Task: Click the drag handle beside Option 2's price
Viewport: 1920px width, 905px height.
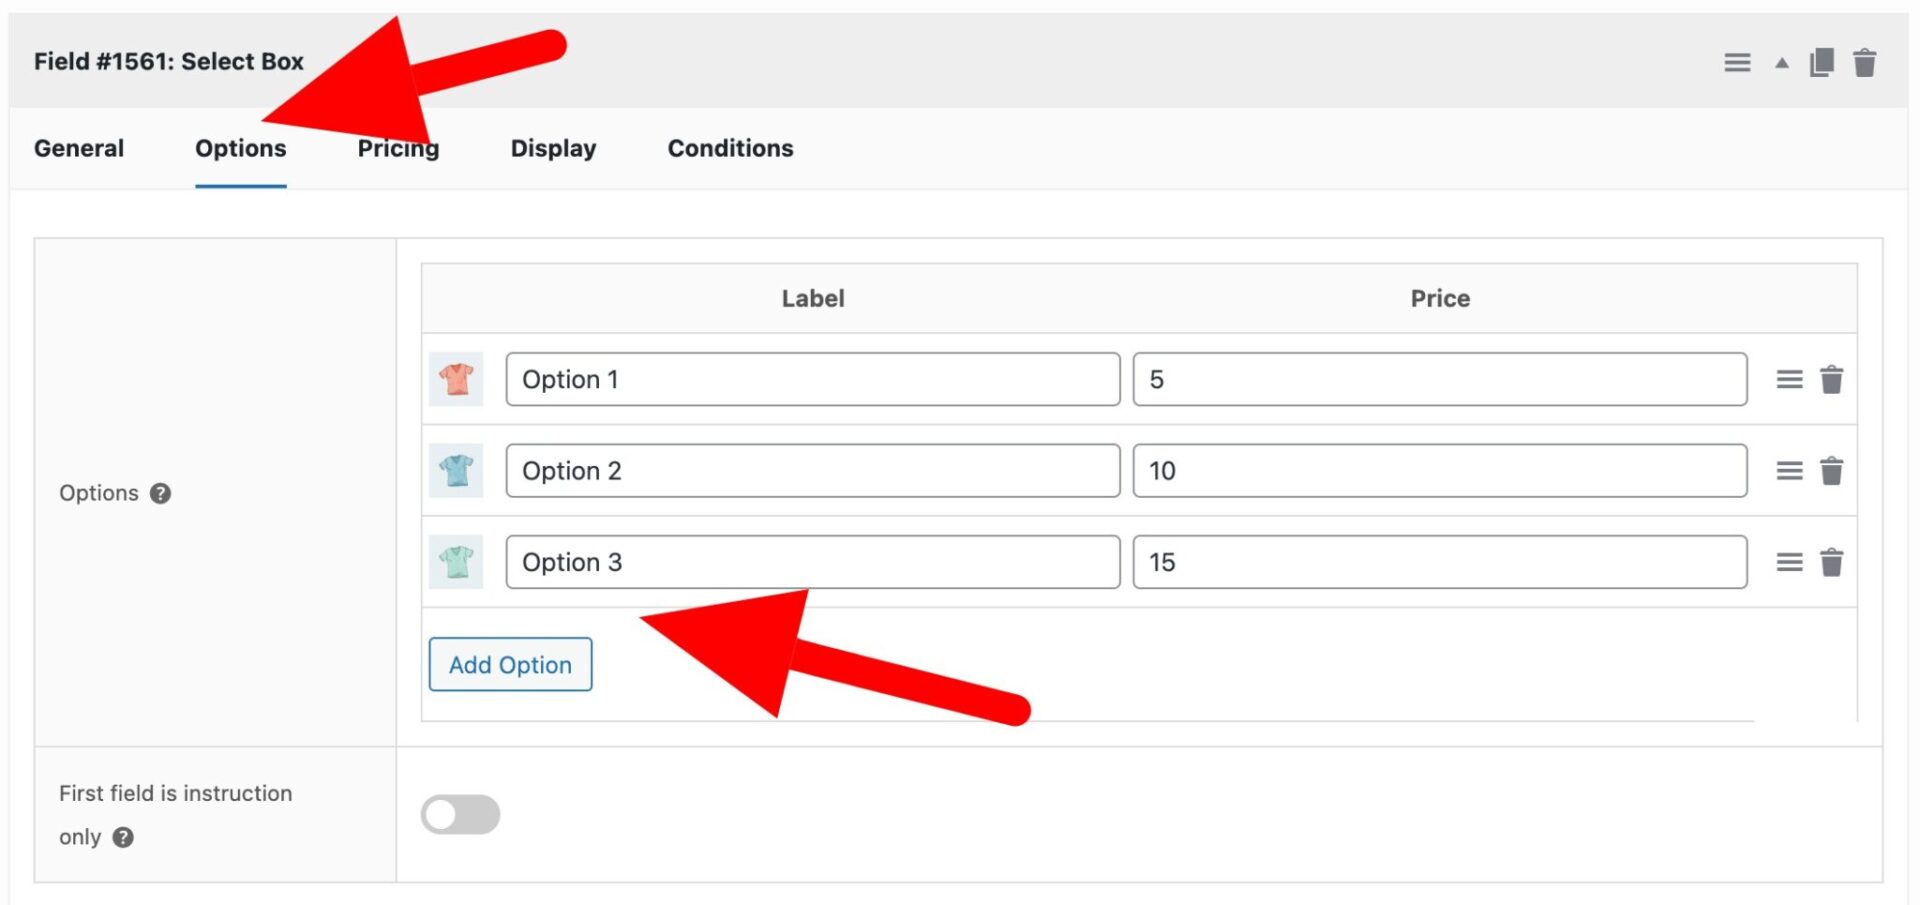Action: coord(1789,470)
